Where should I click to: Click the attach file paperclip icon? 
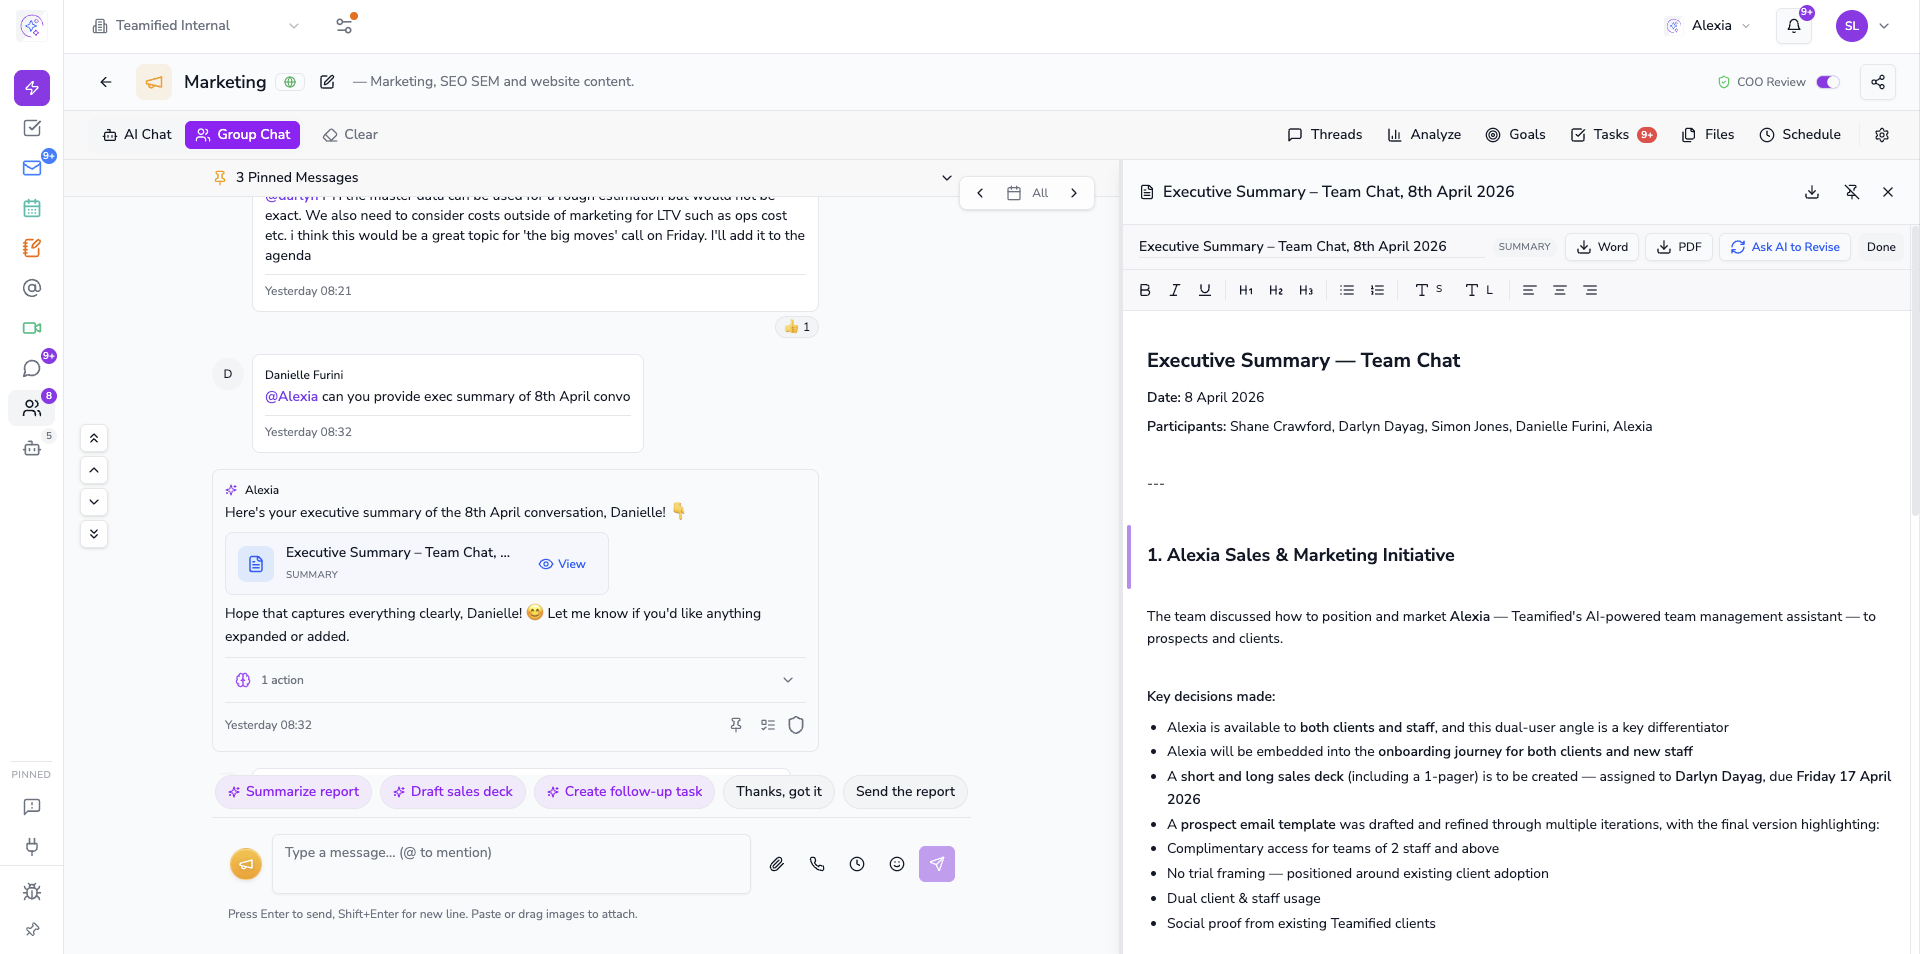tap(776, 864)
